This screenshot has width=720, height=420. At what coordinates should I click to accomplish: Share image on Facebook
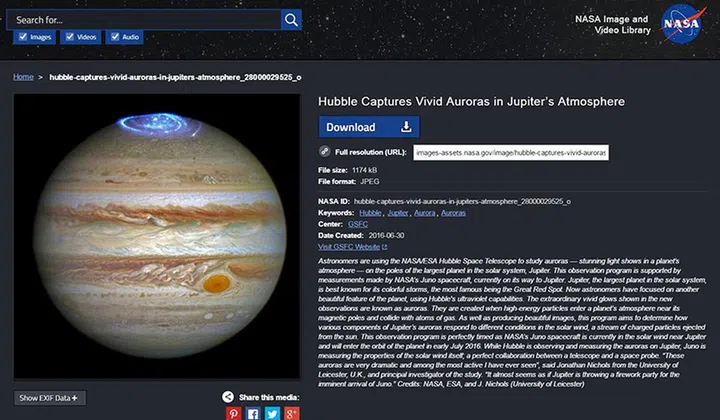point(253,413)
